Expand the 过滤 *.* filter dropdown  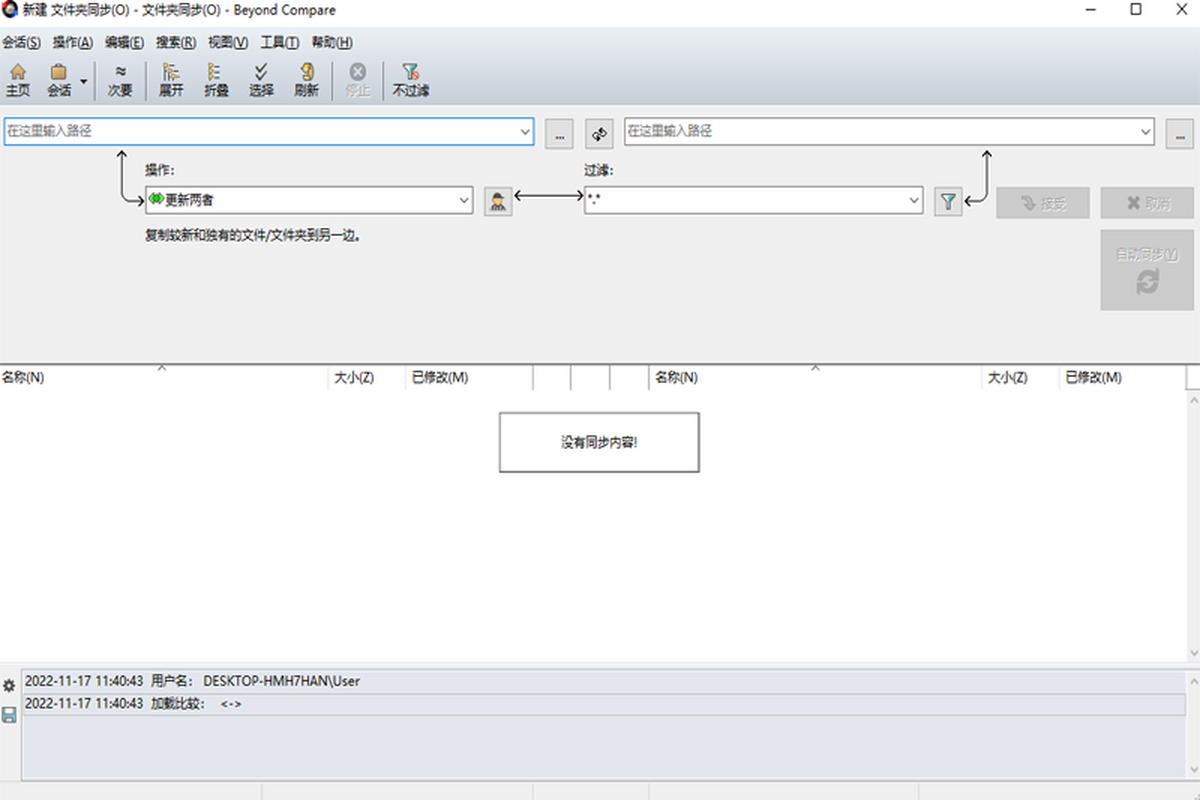914,201
